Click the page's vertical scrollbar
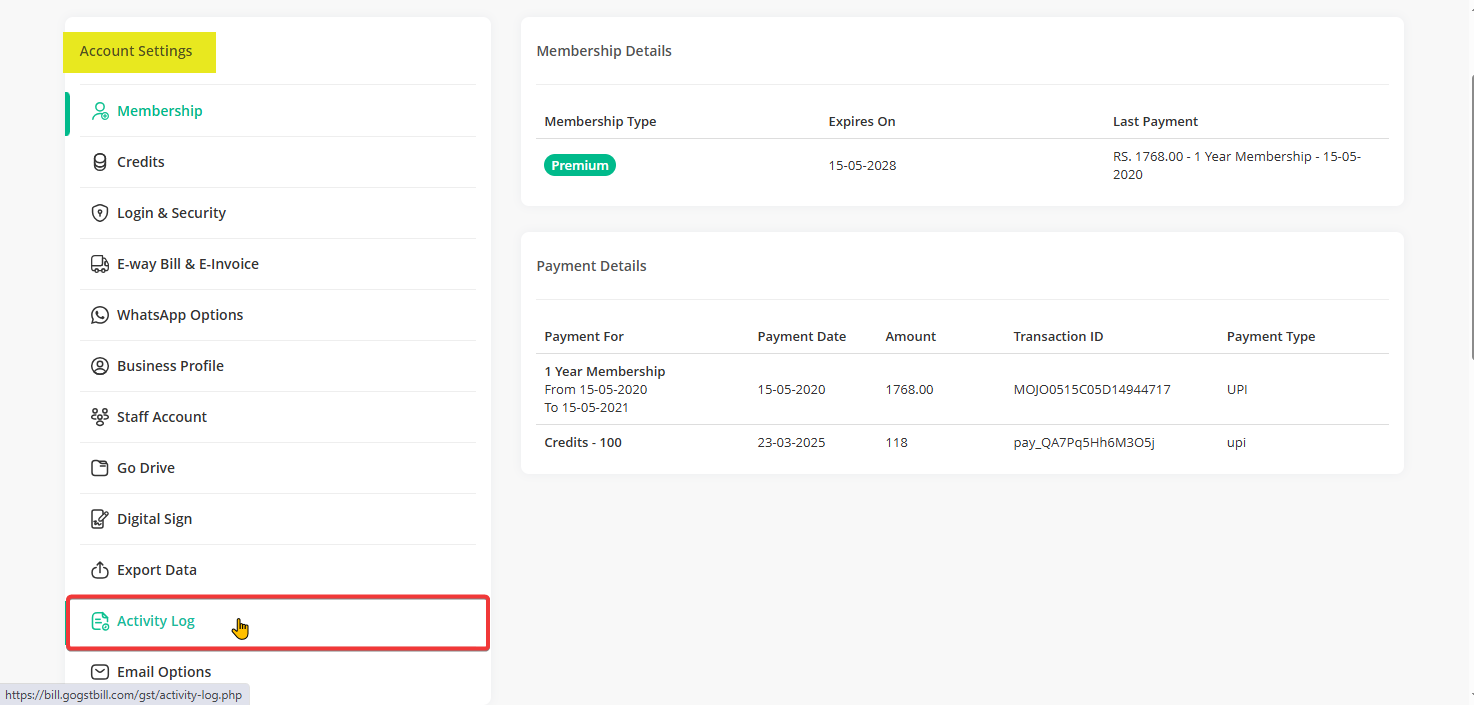 1471,200
